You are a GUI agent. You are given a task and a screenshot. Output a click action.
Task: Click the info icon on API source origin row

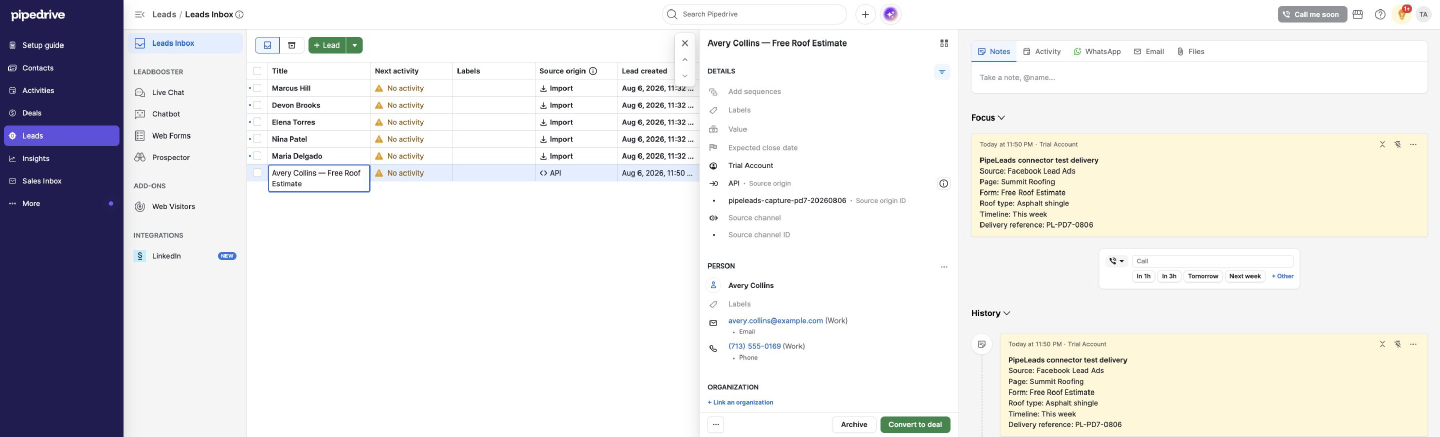tap(943, 184)
